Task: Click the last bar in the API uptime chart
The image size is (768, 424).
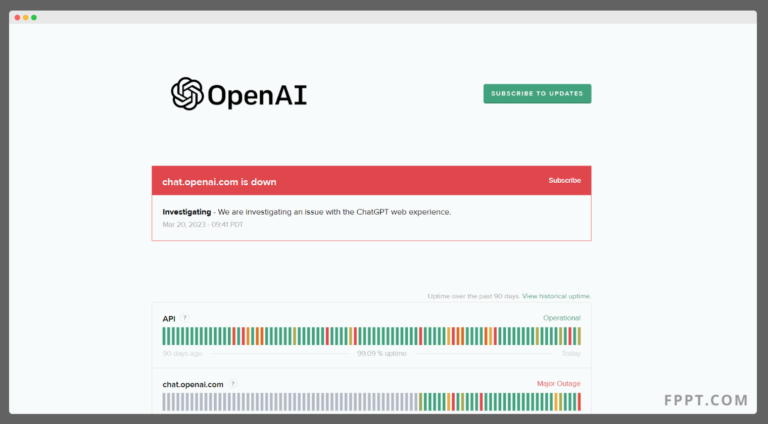Action: [x=579, y=336]
